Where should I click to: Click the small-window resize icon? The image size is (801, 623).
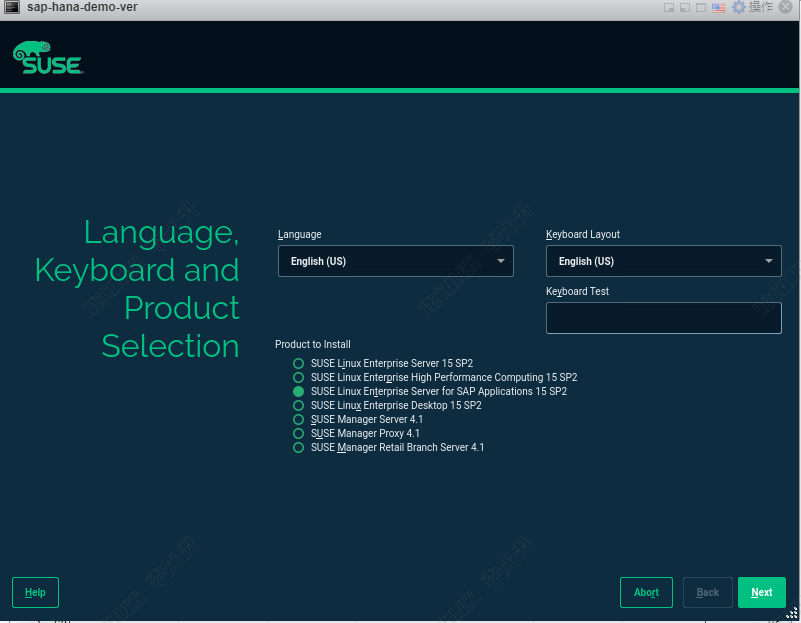click(669, 7)
